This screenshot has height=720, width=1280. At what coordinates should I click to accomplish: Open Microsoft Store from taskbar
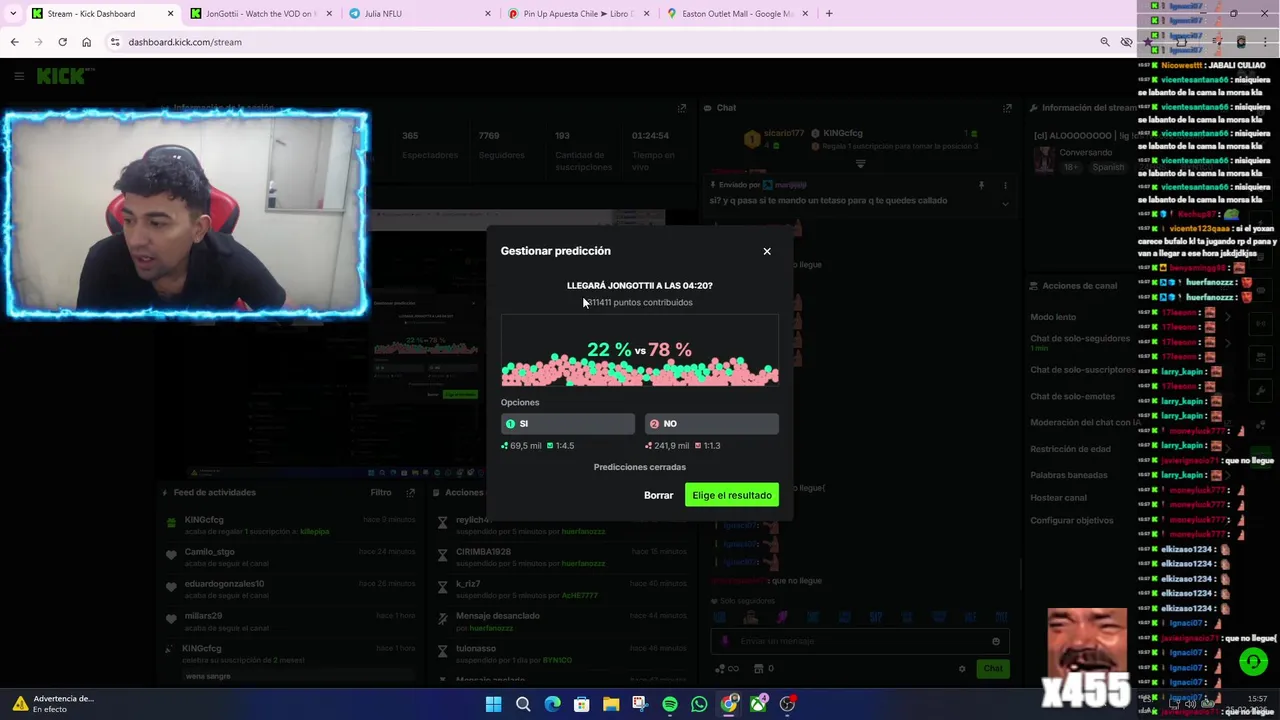click(581, 704)
